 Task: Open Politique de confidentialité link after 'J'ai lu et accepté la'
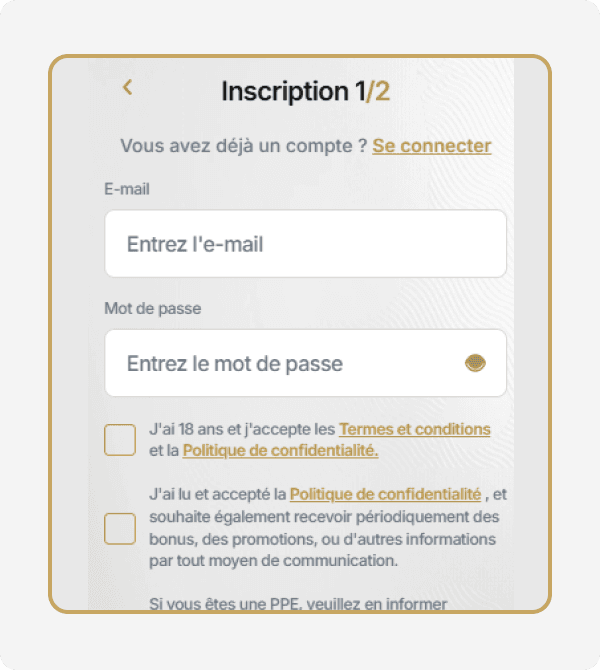coord(385,493)
